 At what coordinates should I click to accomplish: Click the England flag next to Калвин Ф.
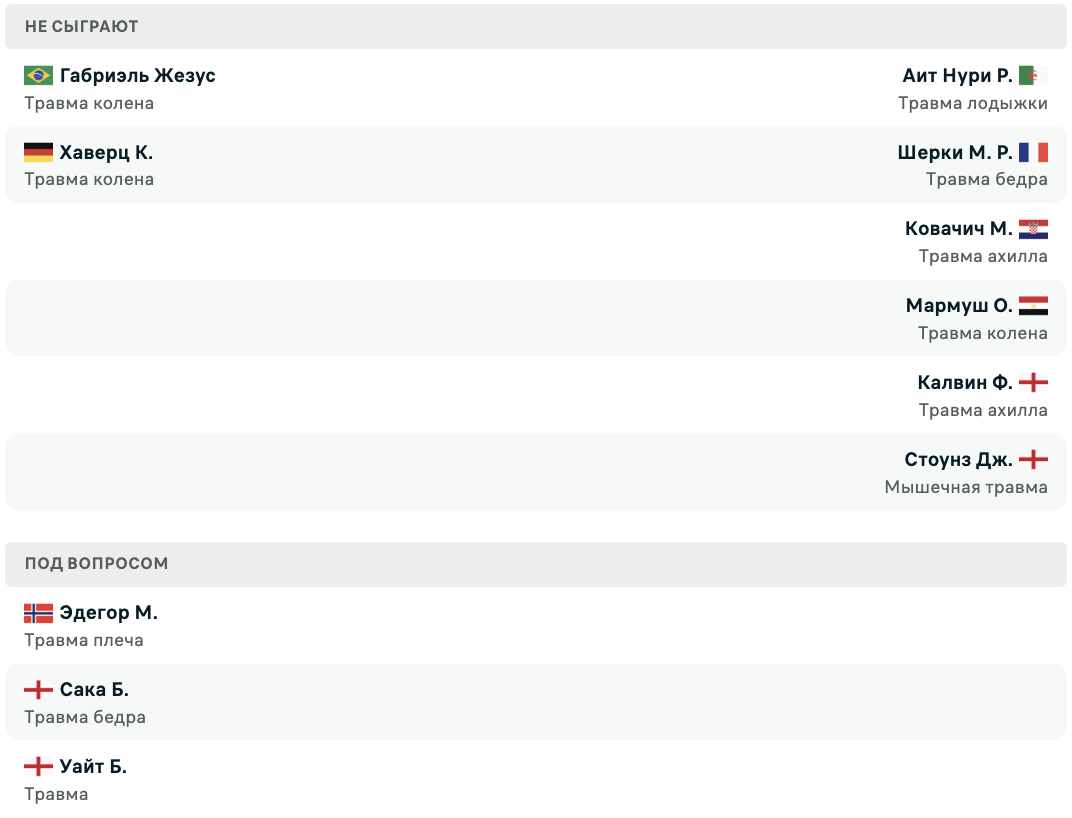pos(1033,382)
